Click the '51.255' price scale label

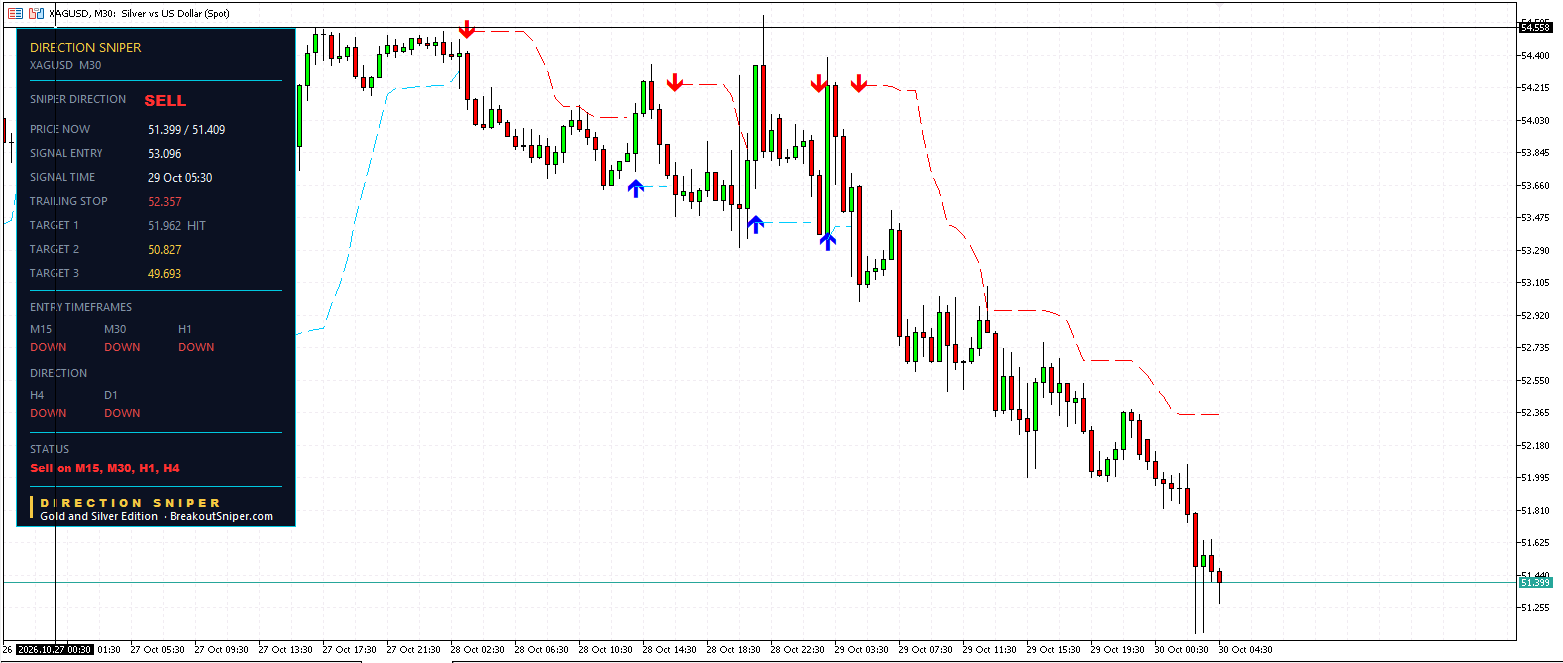point(1536,607)
